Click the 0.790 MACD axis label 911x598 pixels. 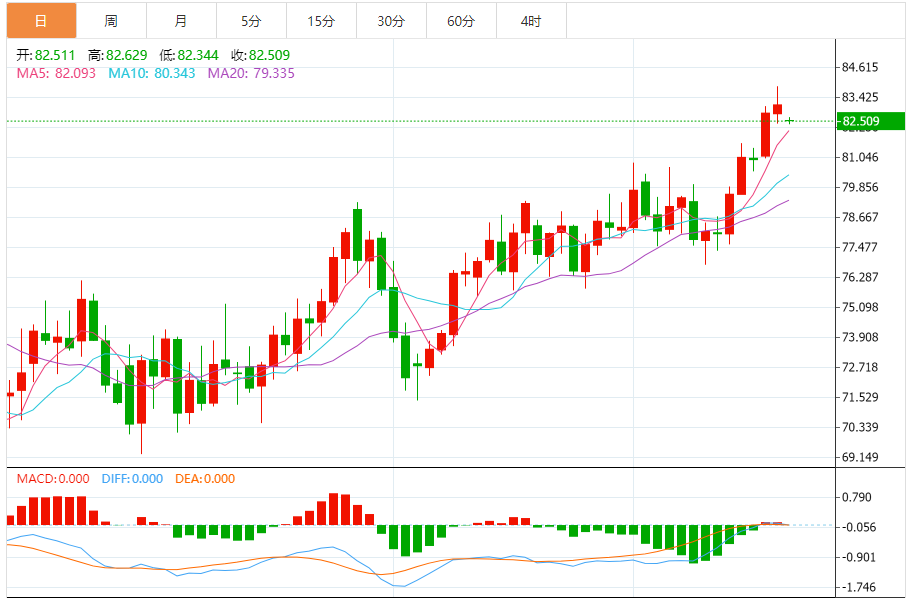coord(857,497)
